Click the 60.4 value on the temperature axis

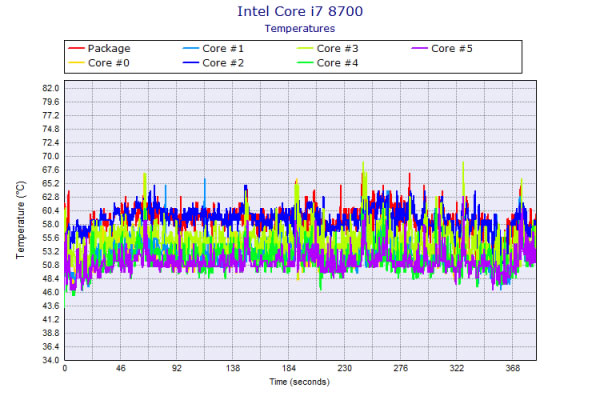point(51,211)
